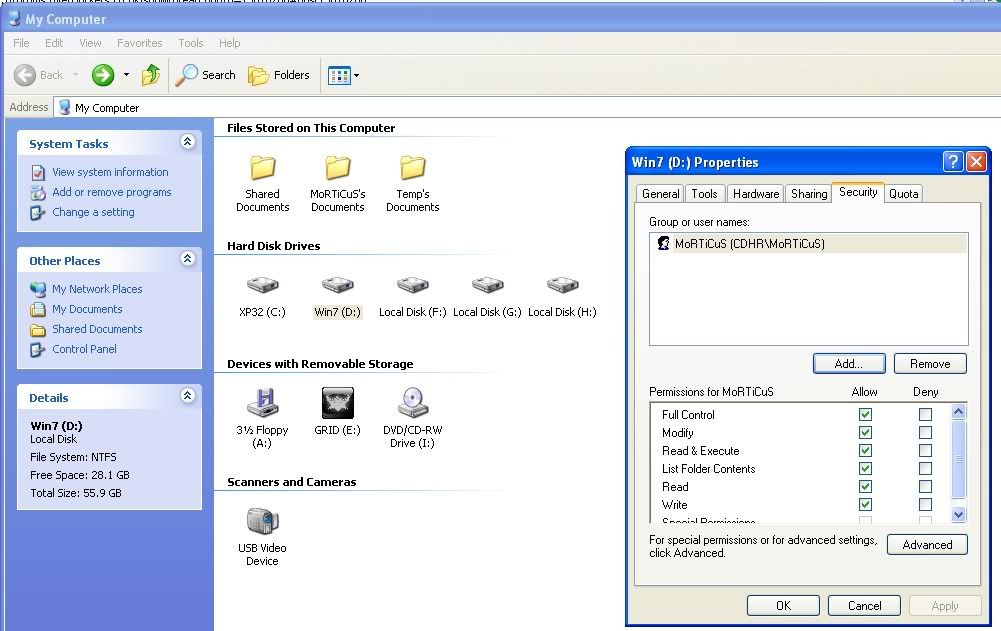Click the Control Panel icon in Other Places
Screen dimensions: 1001x631
[38, 349]
